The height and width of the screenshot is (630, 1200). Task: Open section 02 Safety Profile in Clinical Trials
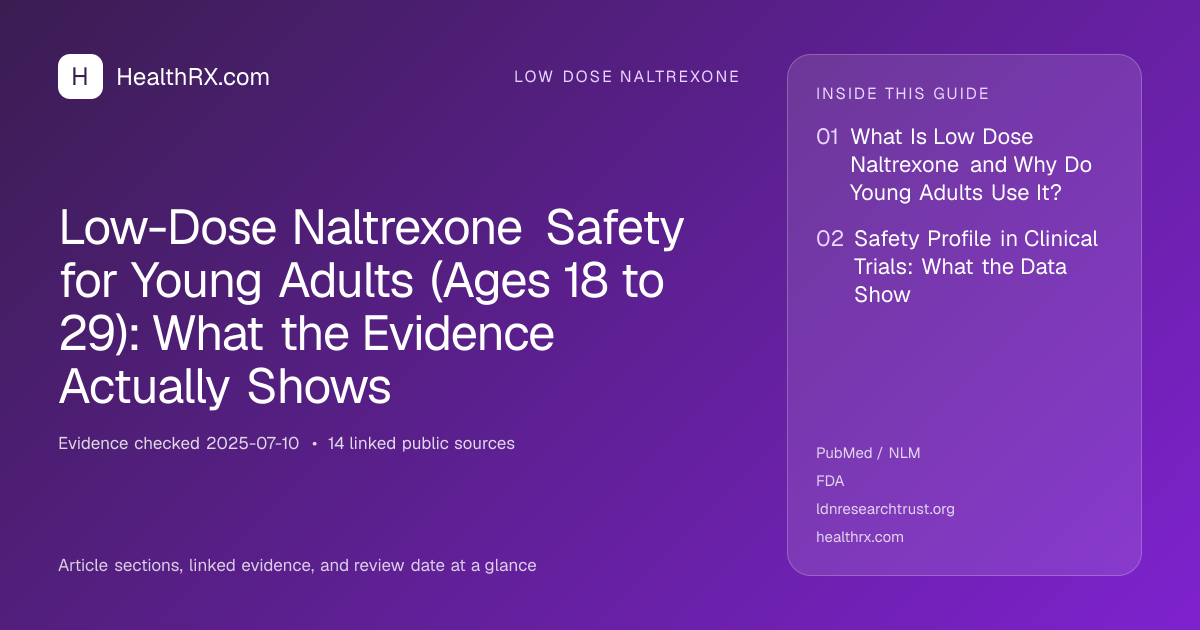[958, 267]
